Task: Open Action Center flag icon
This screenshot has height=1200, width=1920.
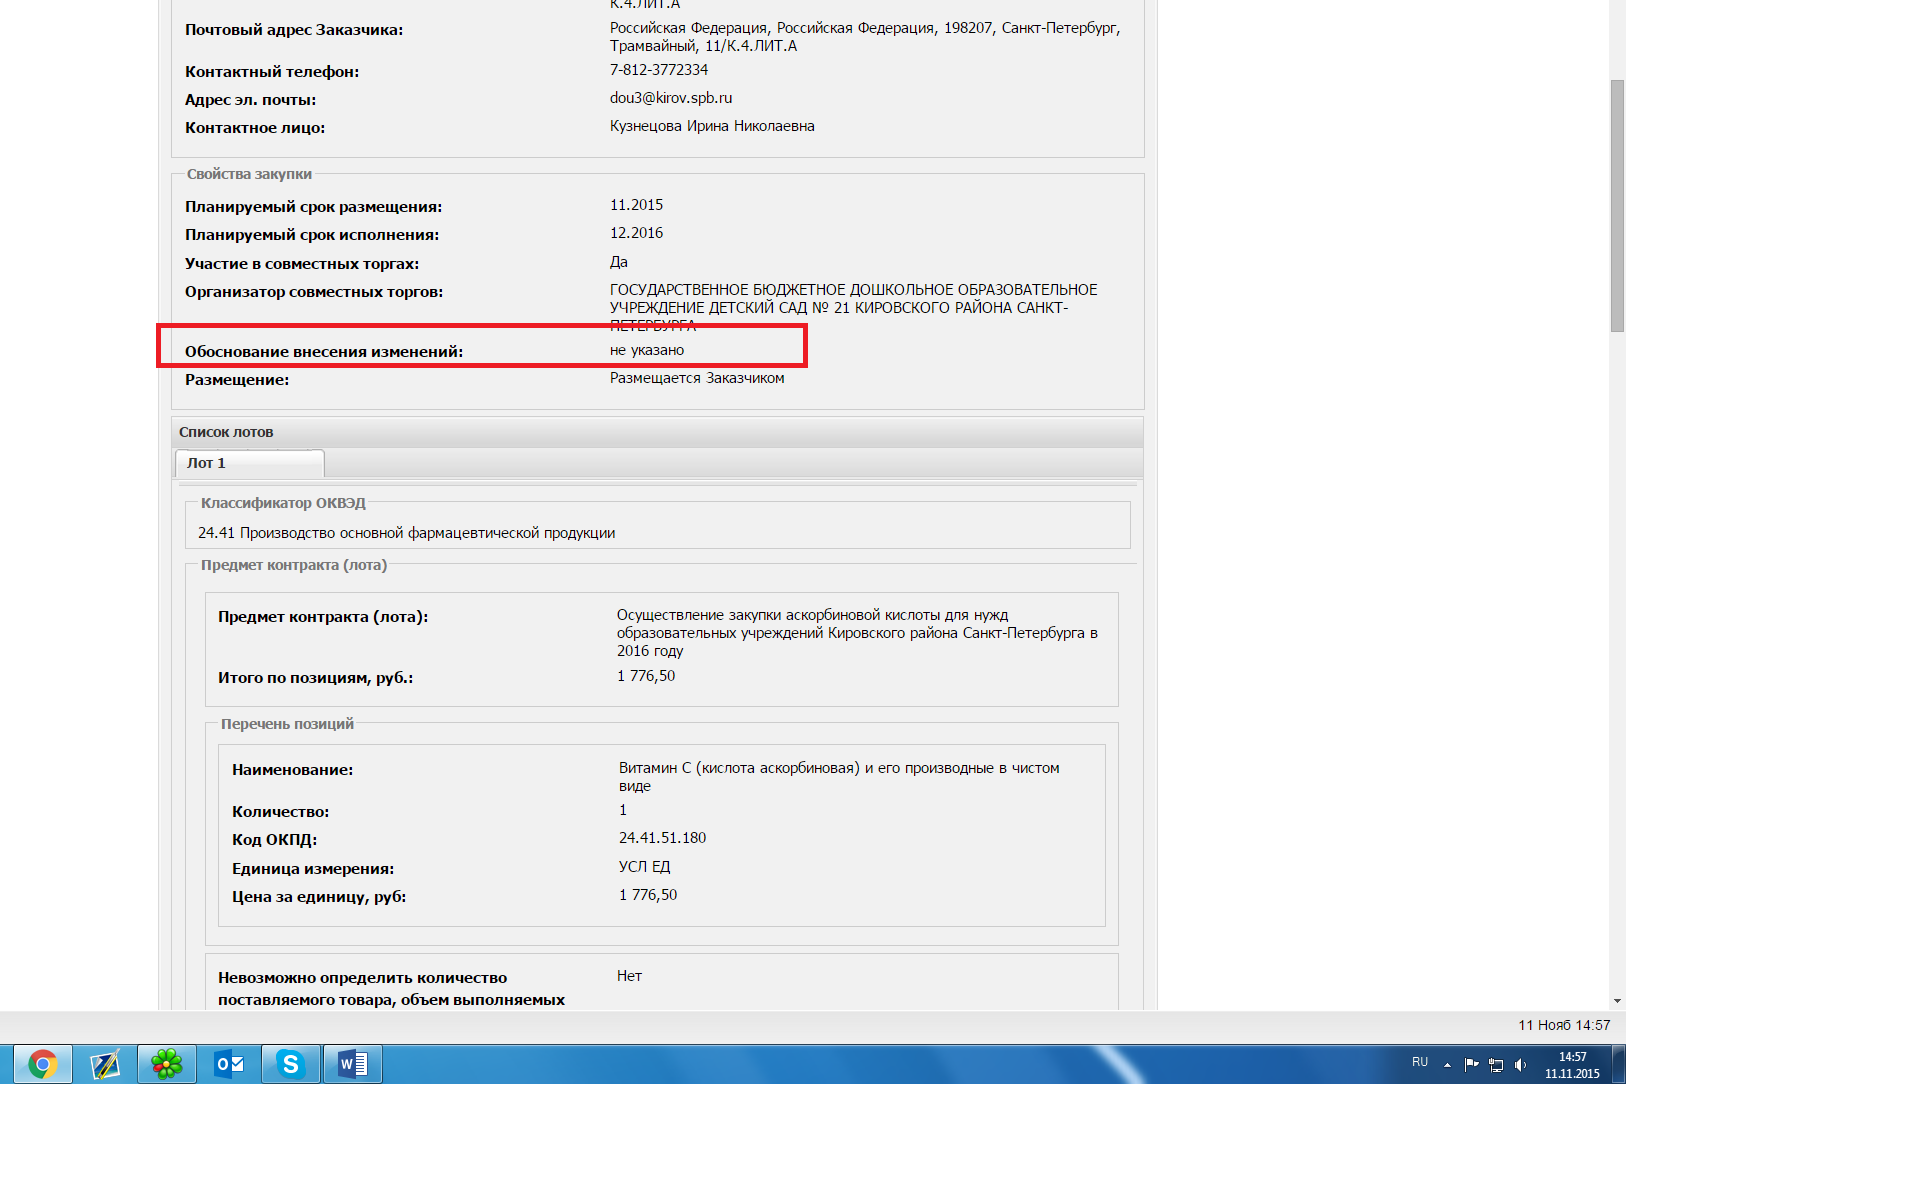Action: [x=1471, y=1065]
